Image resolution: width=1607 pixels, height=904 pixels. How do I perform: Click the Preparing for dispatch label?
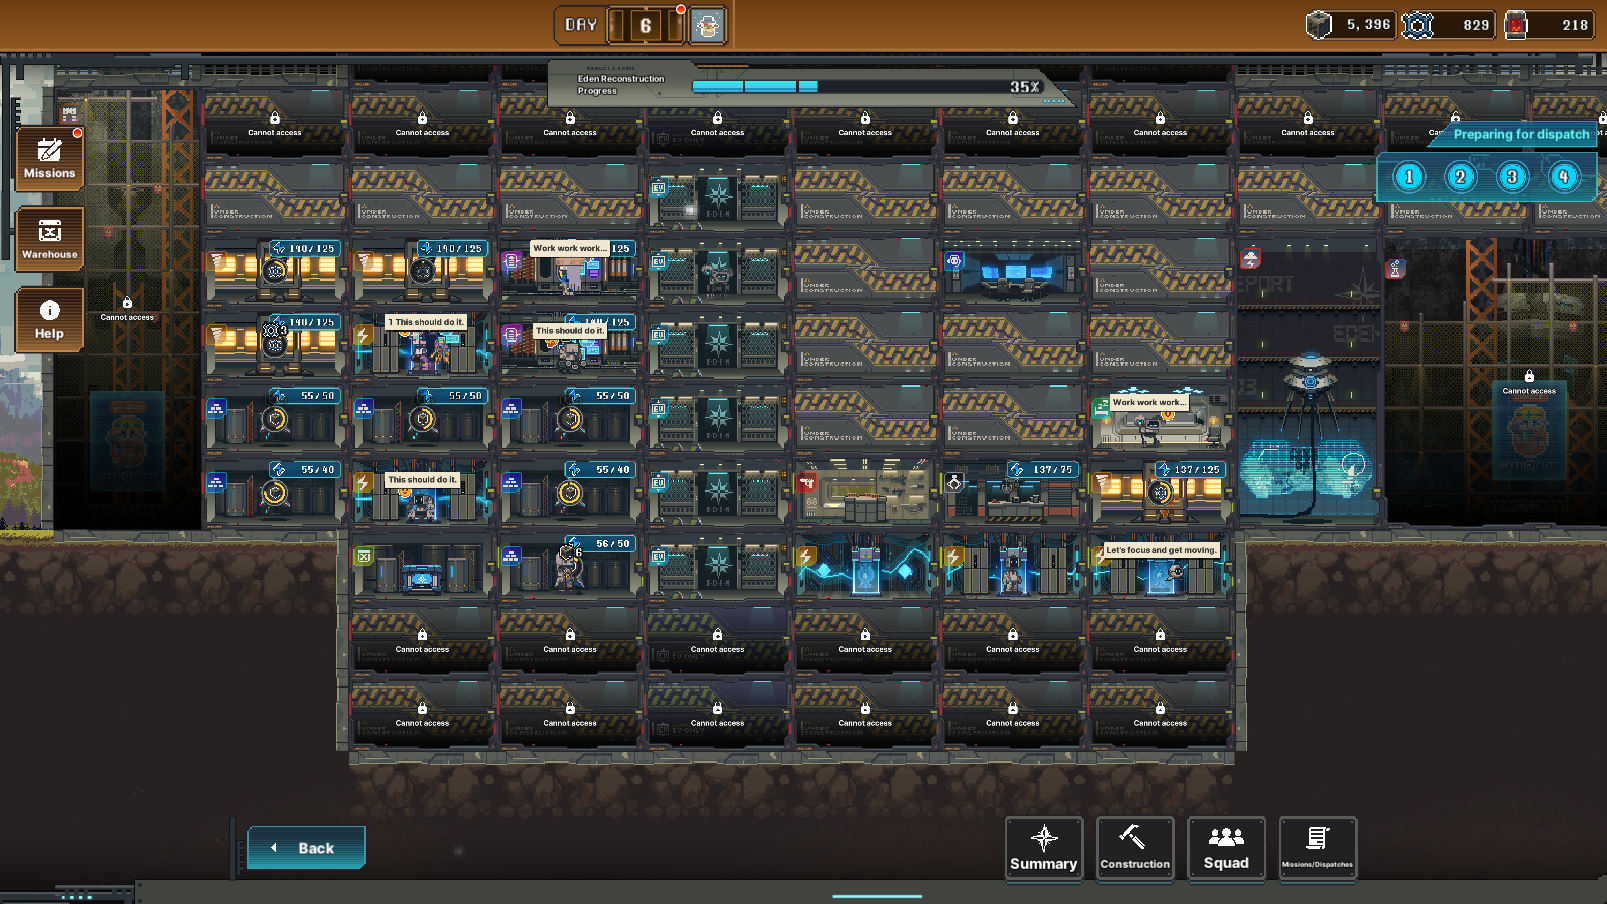[x=1521, y=134]
